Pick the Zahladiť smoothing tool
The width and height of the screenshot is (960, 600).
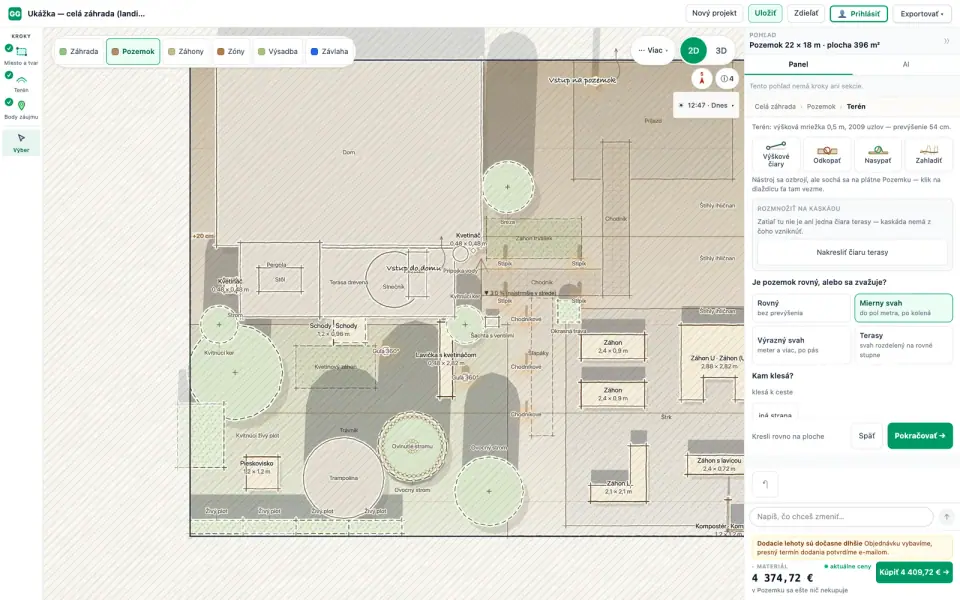pyautogui.click(x=928, y=154)
